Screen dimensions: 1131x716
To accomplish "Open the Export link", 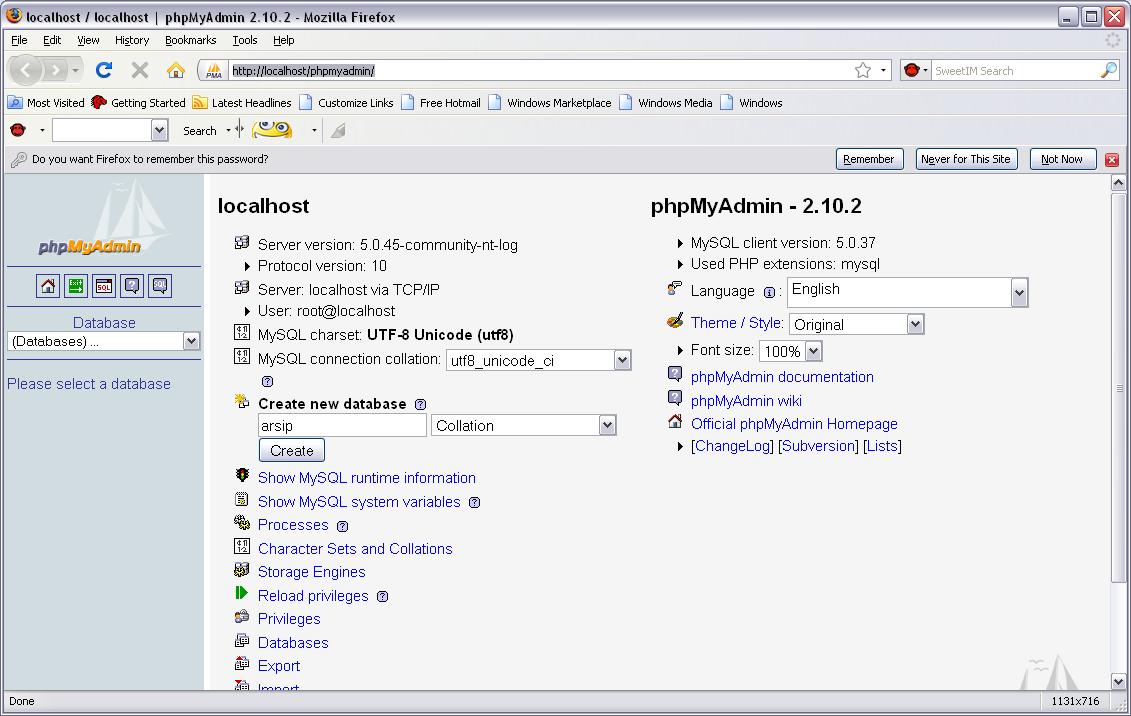I will [x=278, y=666].
